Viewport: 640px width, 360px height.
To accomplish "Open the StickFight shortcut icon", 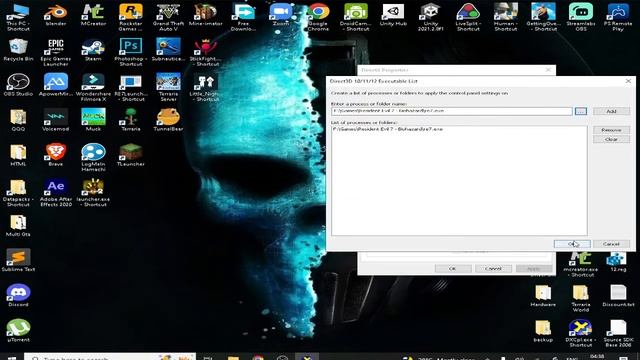I will [206, 52].
